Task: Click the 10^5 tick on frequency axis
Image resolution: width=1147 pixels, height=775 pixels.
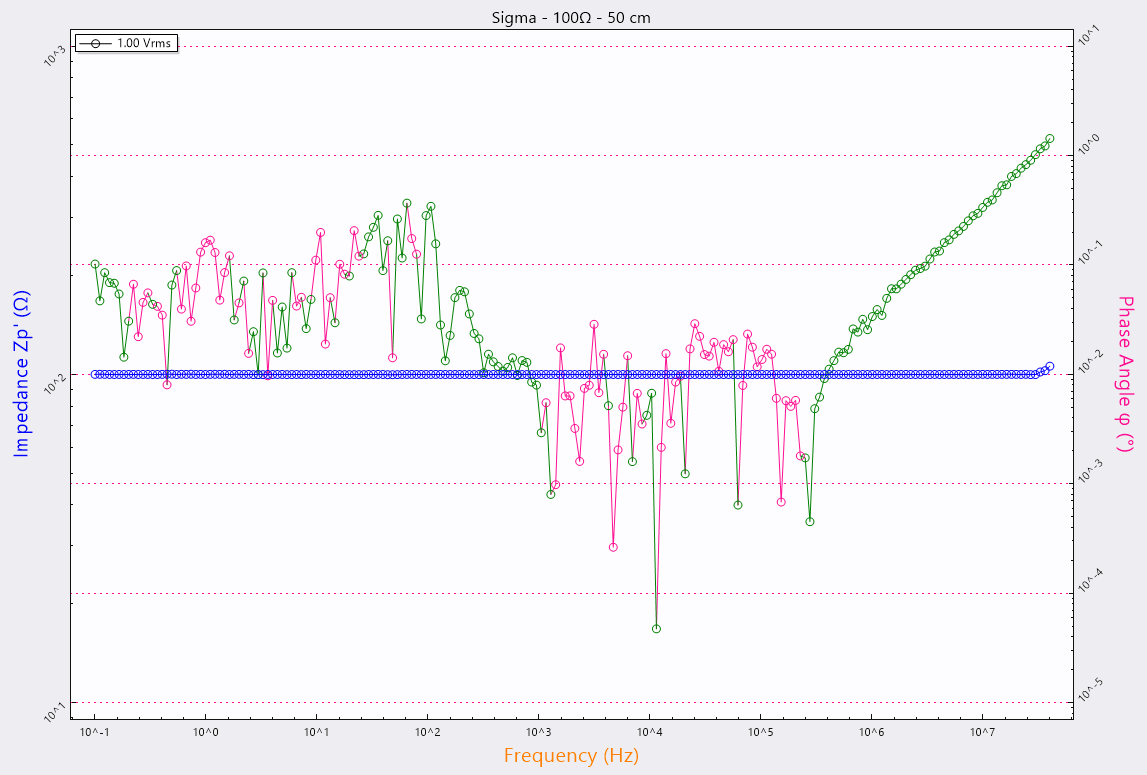Action: coord(760,733)
